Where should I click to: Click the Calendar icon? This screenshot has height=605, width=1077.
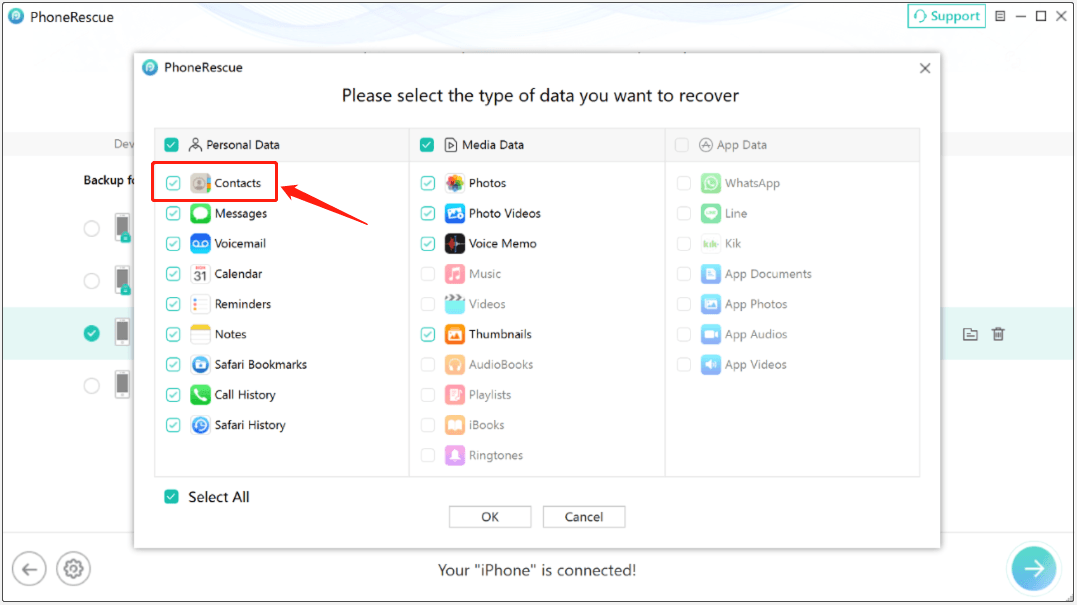coord(200,274)
